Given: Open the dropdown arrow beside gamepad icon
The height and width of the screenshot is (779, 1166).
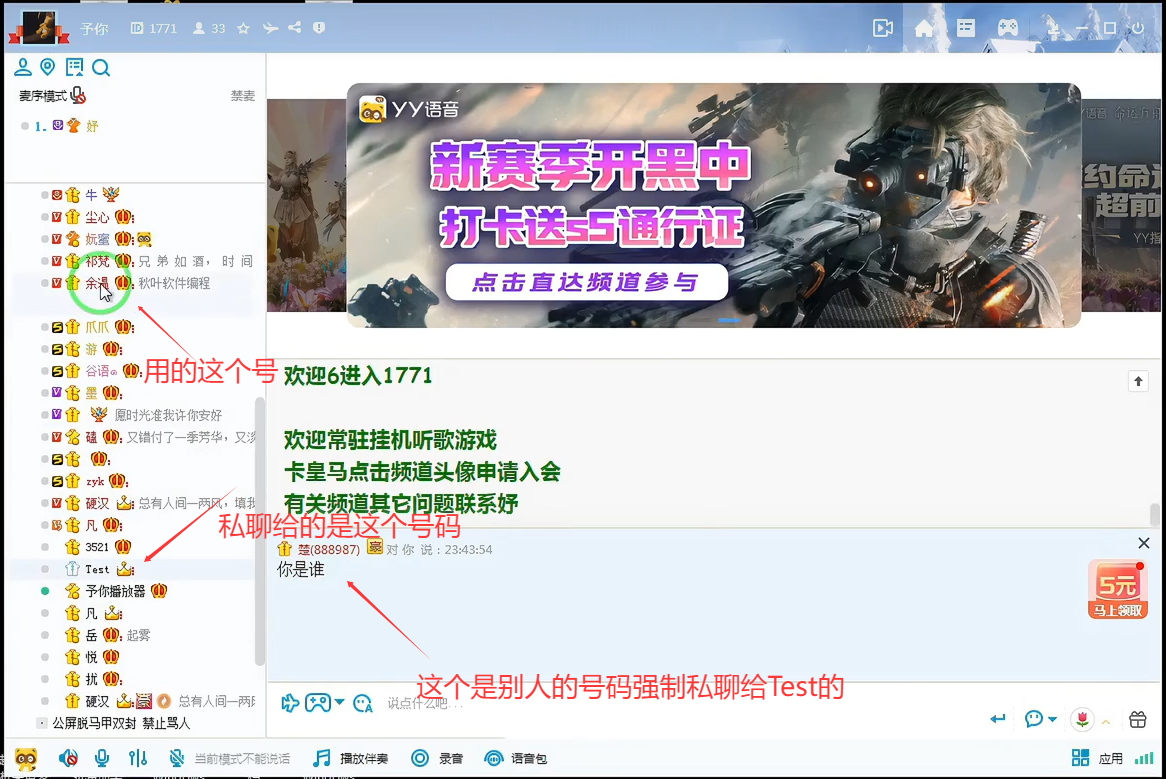Looking at the screenshot, I should pyautogui.click(x=340, y=703).
